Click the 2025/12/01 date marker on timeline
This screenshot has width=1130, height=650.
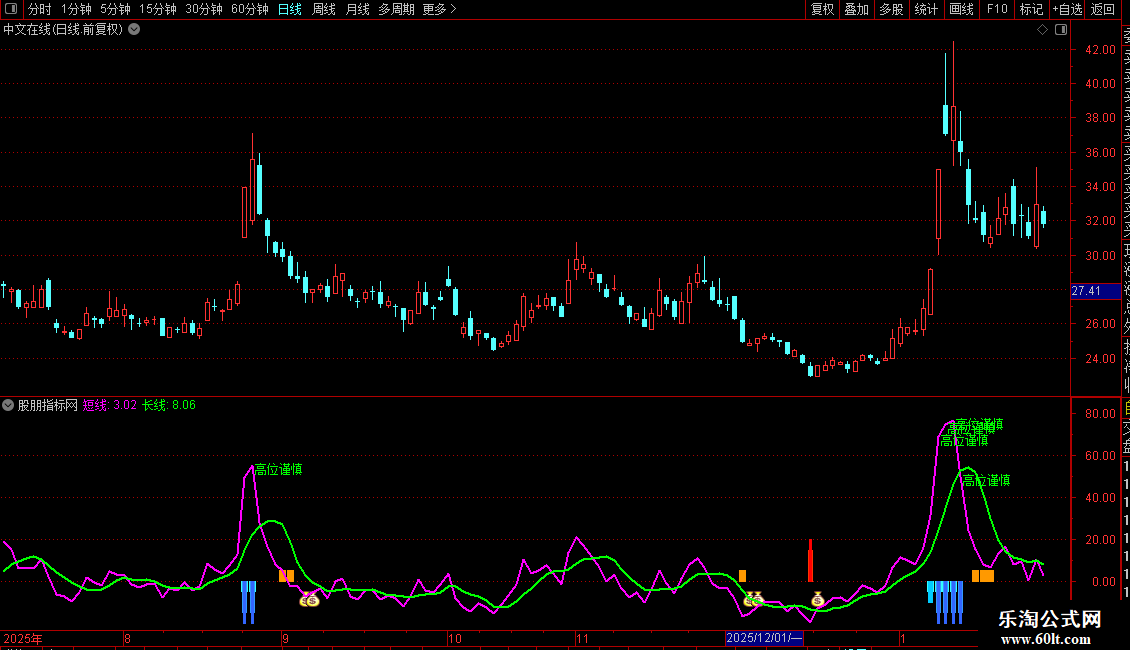[764, 638]
